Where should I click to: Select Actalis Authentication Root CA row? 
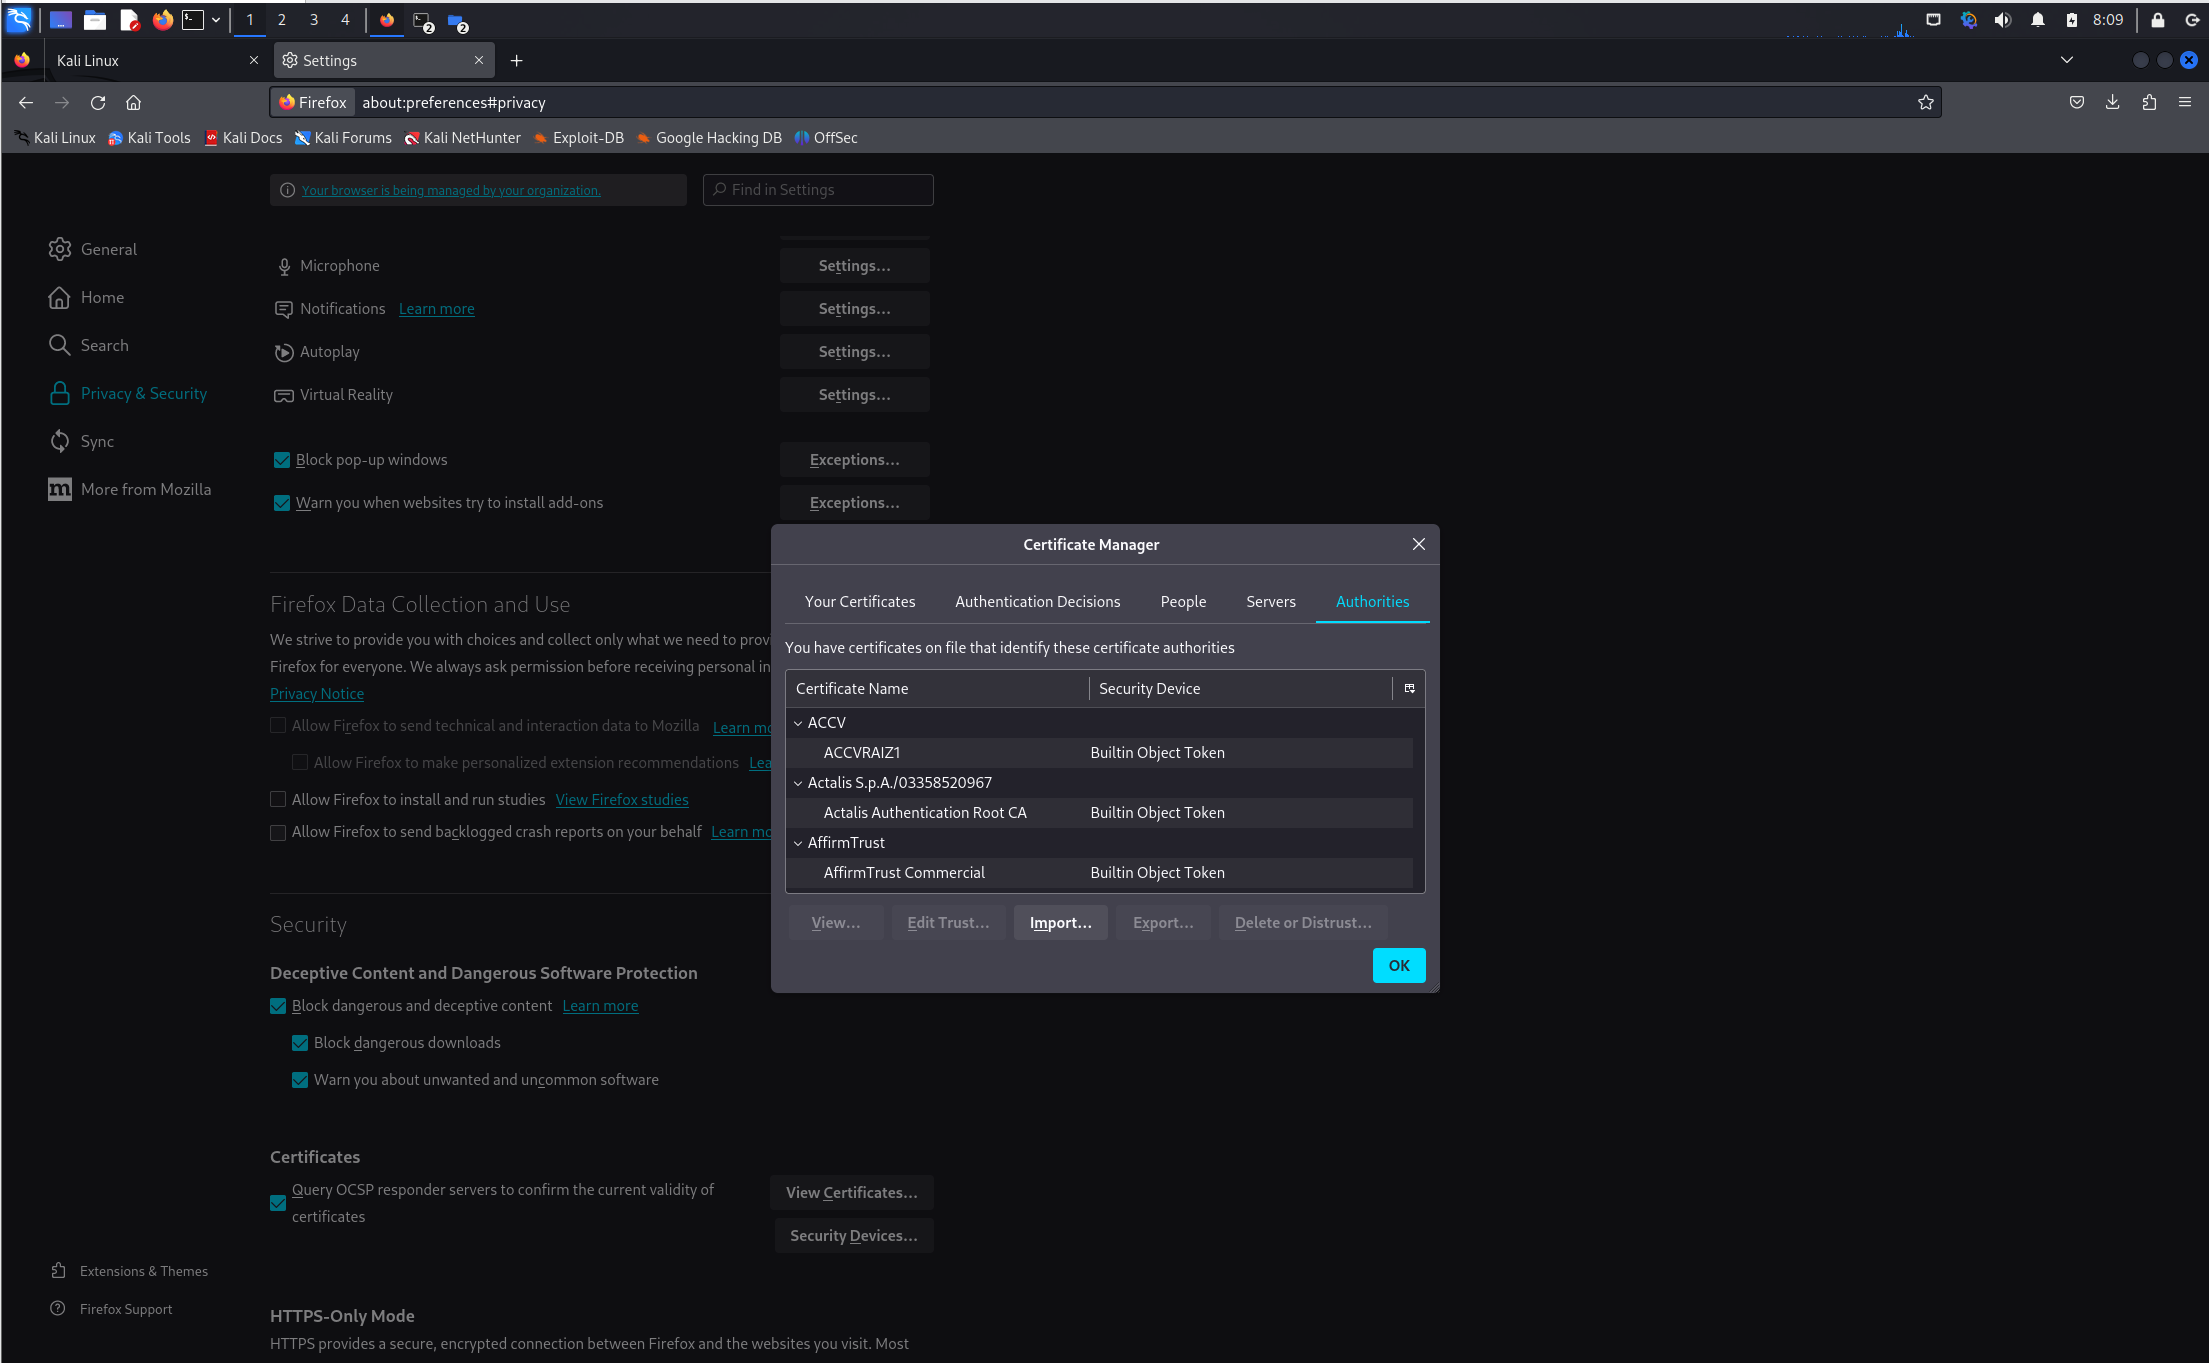coord(1100,813)
